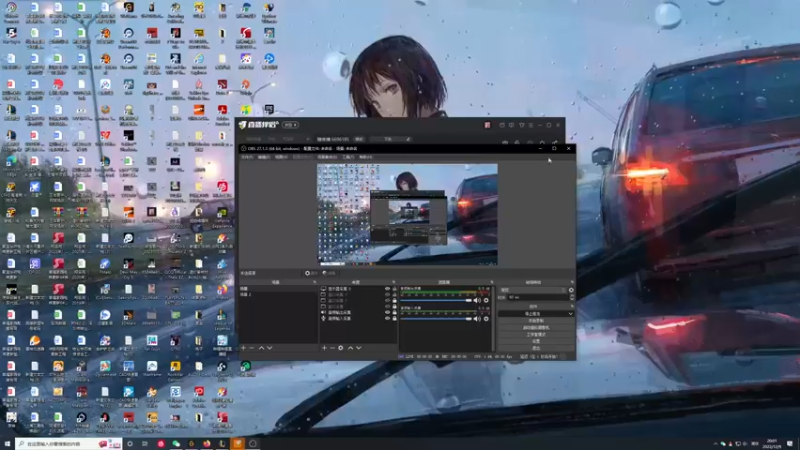The width and height of the screenshot is (800, 450).
Task: Click Start Virtual Camera button
Action: (536, 328)
